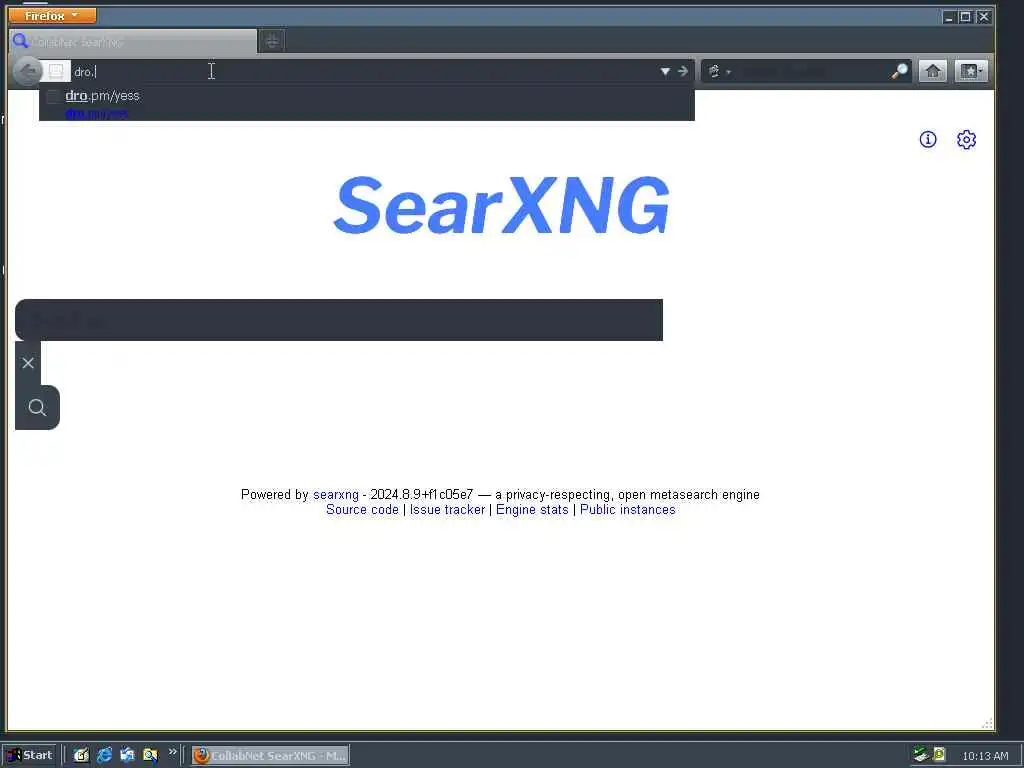Focus the SearXNG search query box
Screen dimensions: 1024x768
click(x=339, y=320)
